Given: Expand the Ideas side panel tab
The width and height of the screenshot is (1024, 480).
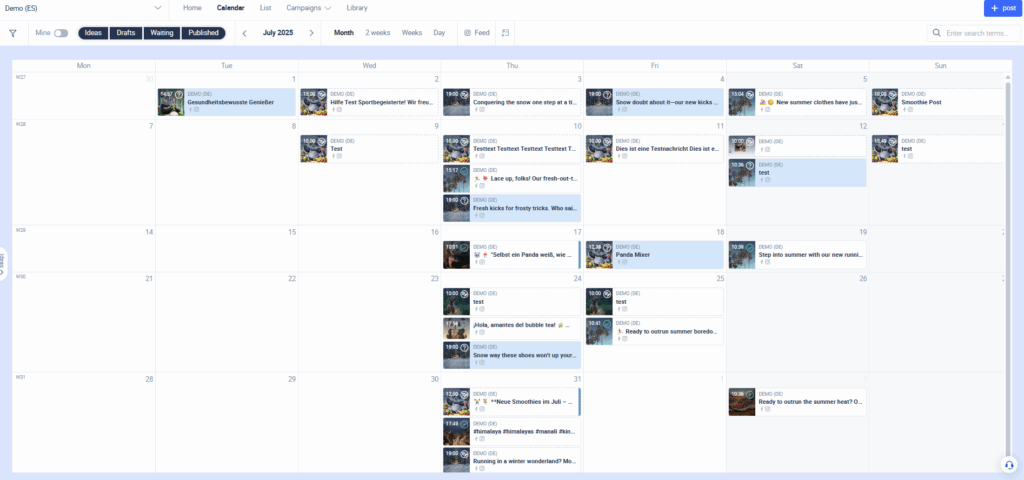Looking at the screenshot, I should (x=3, y=263).
